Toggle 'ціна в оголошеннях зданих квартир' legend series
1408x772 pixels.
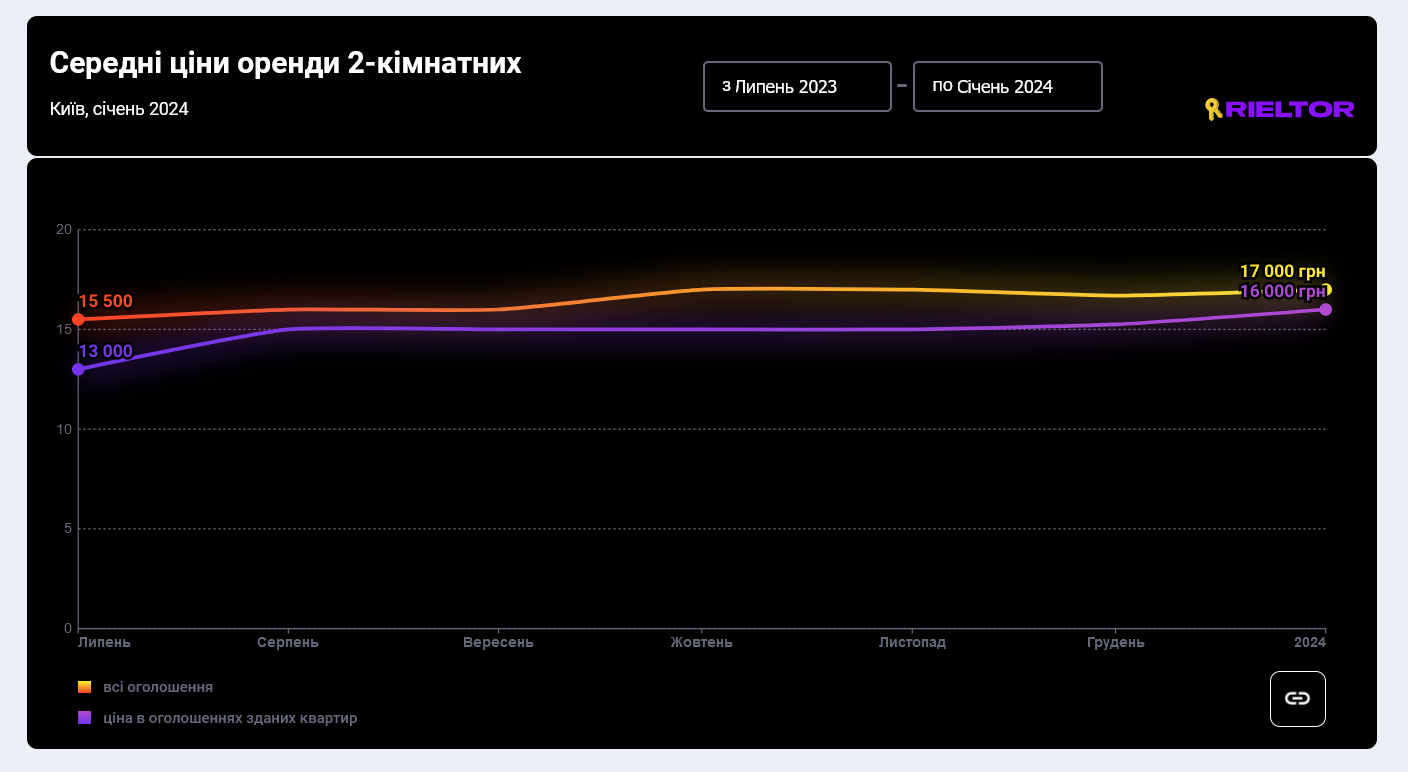pyautogui.click(x=217, y=718)
